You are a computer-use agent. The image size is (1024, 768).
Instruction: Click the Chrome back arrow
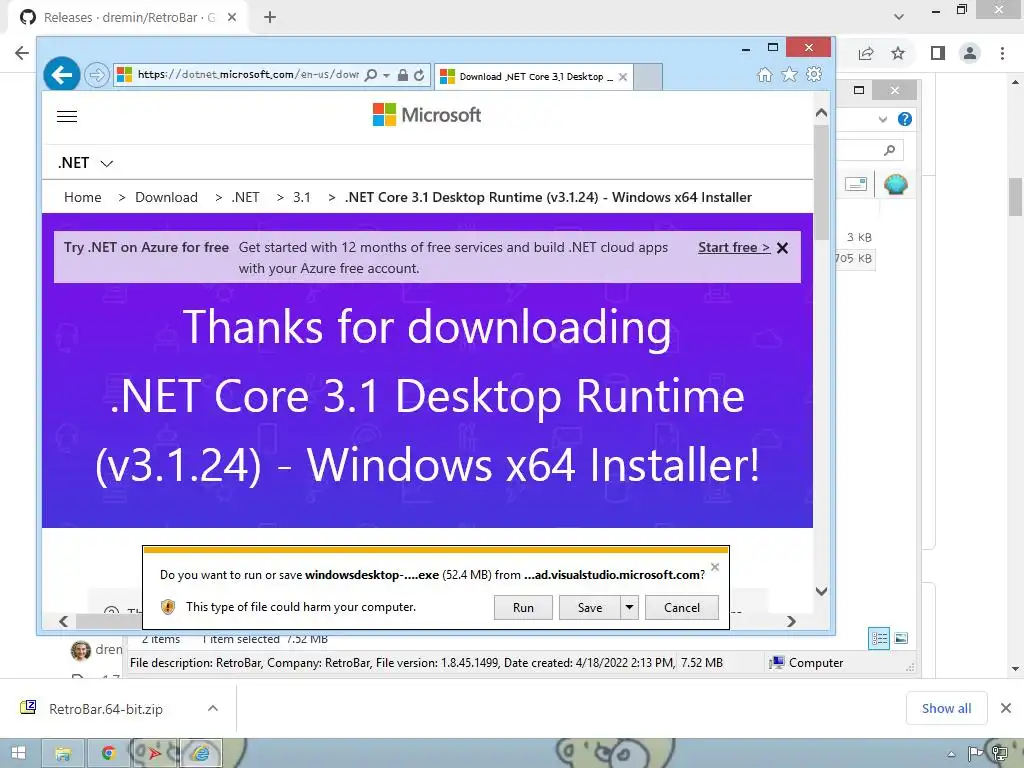pyautogui.click(x=22, y=53)
